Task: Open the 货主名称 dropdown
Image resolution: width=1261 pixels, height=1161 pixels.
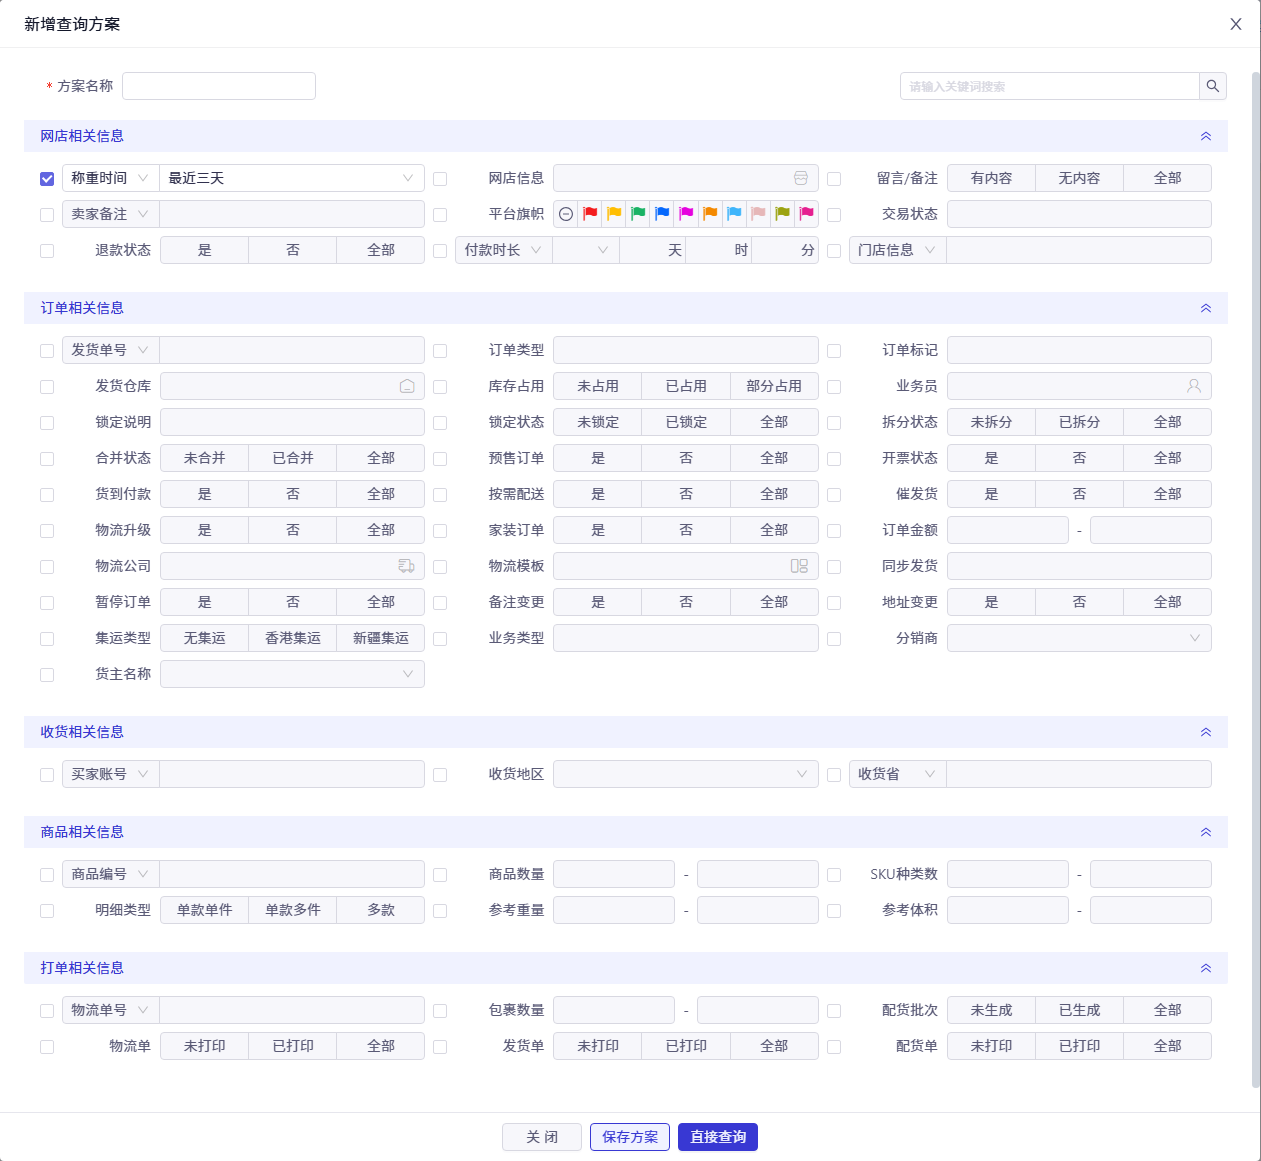Action: [x=292, y=674]
